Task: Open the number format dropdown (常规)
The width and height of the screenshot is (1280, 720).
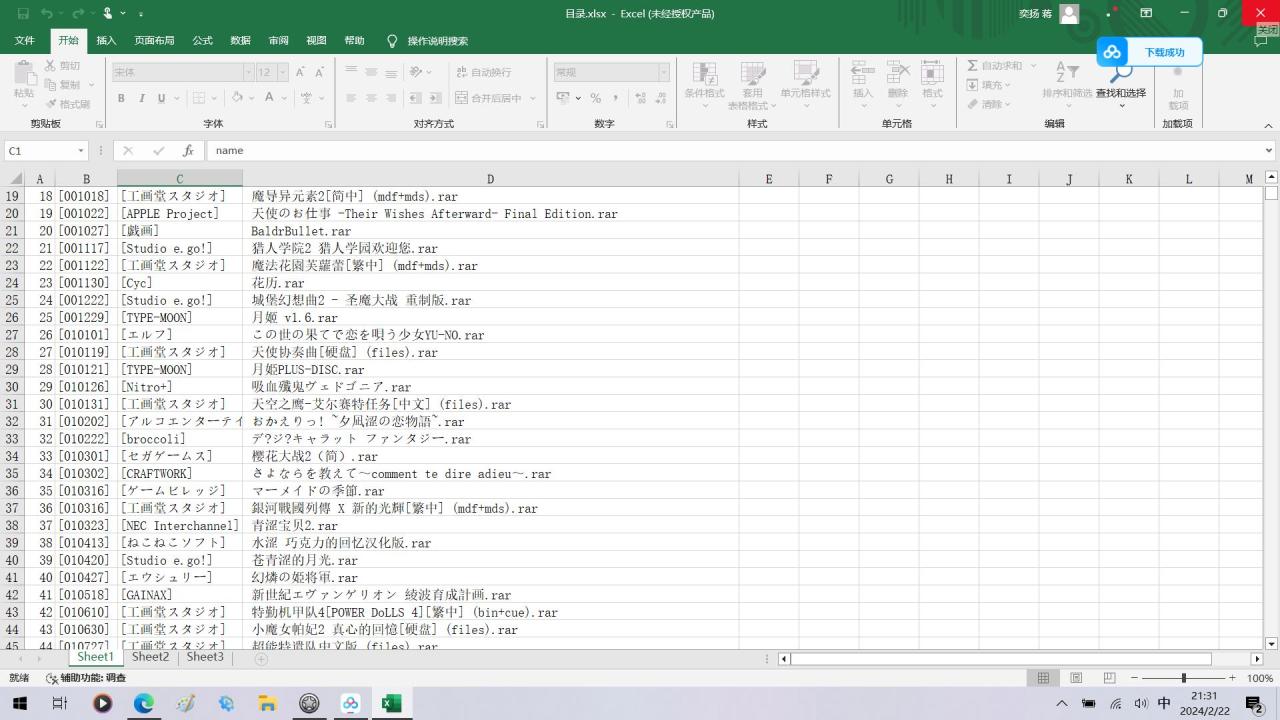Action: (x=663, y=72)
